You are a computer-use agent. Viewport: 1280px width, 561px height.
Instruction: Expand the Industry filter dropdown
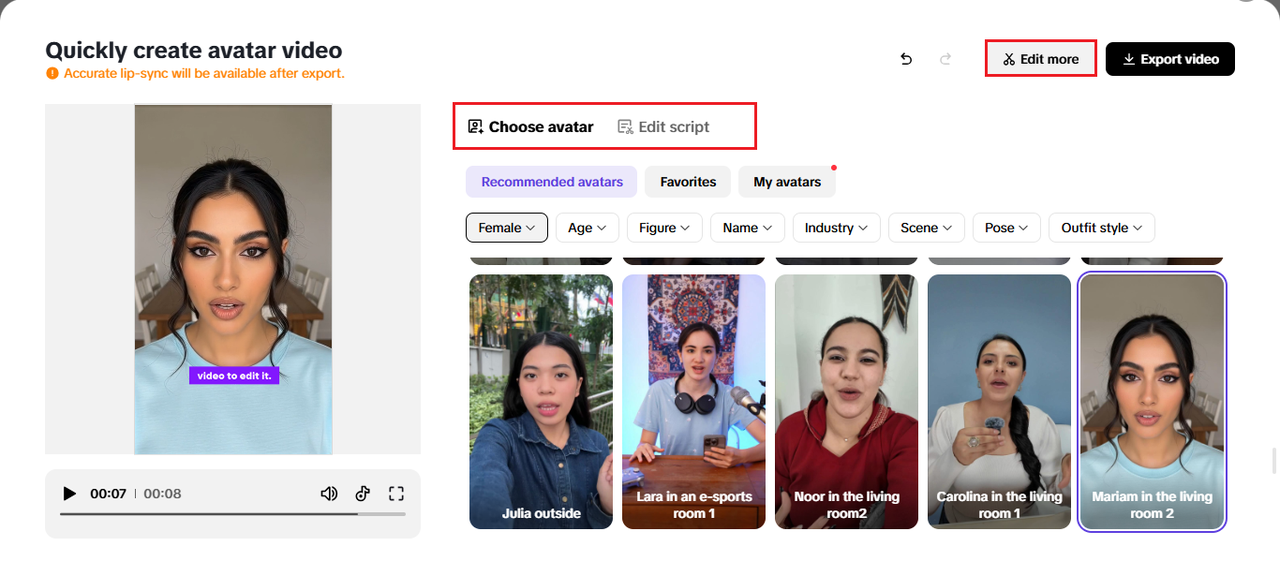point(836,228)
